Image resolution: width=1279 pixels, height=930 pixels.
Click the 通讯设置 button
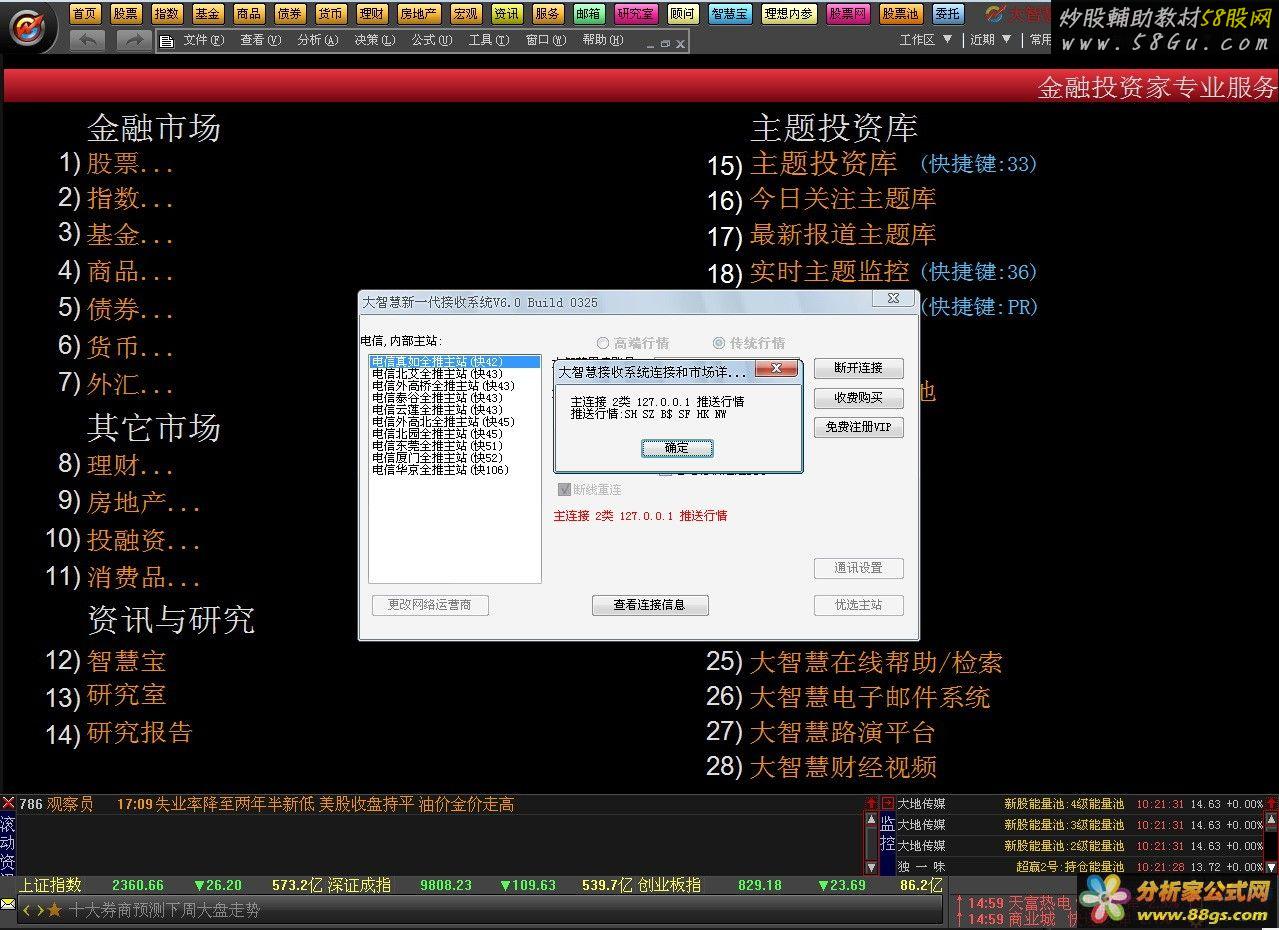click(859, 568)
